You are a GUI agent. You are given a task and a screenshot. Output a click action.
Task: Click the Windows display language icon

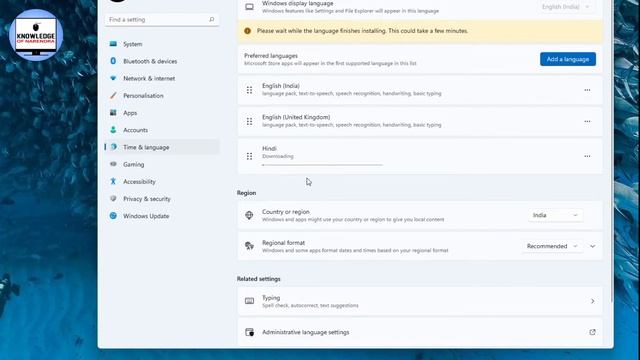point(249,7)
